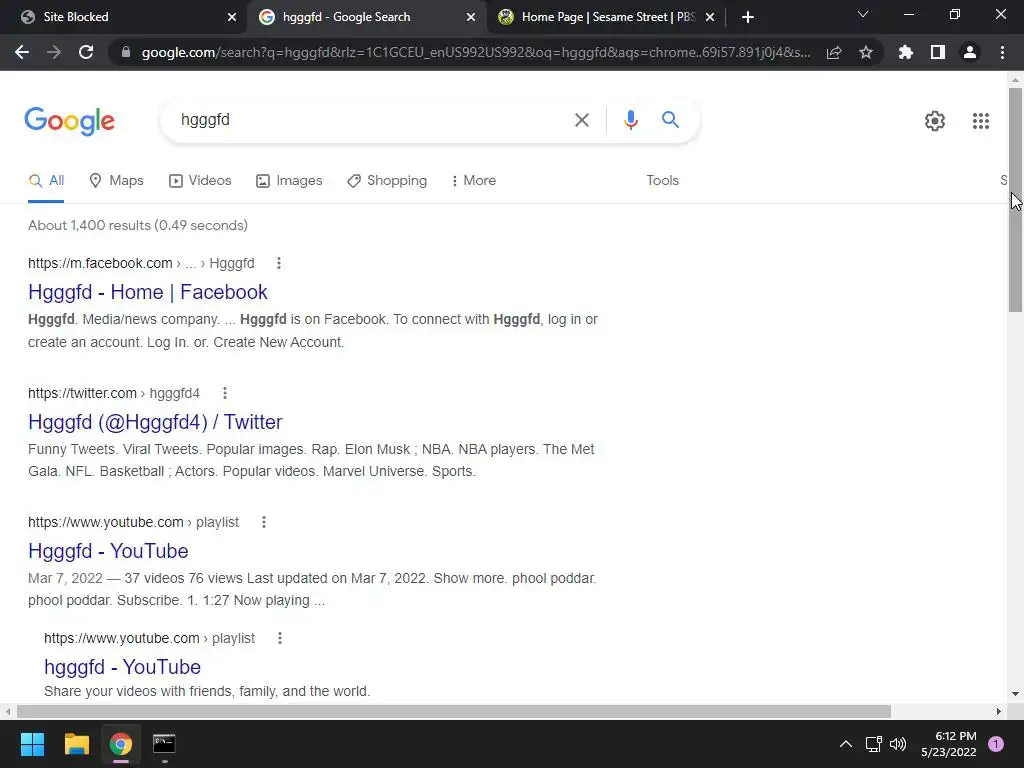Open the Chrome profile icon
Screen dimensions: 1024x768
[x=970, y=52]
